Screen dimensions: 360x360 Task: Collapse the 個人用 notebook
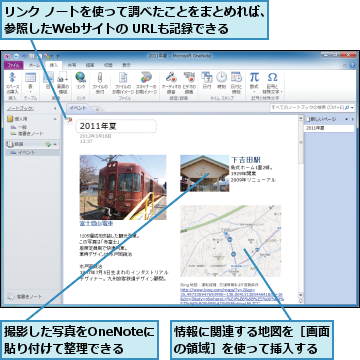55,119
